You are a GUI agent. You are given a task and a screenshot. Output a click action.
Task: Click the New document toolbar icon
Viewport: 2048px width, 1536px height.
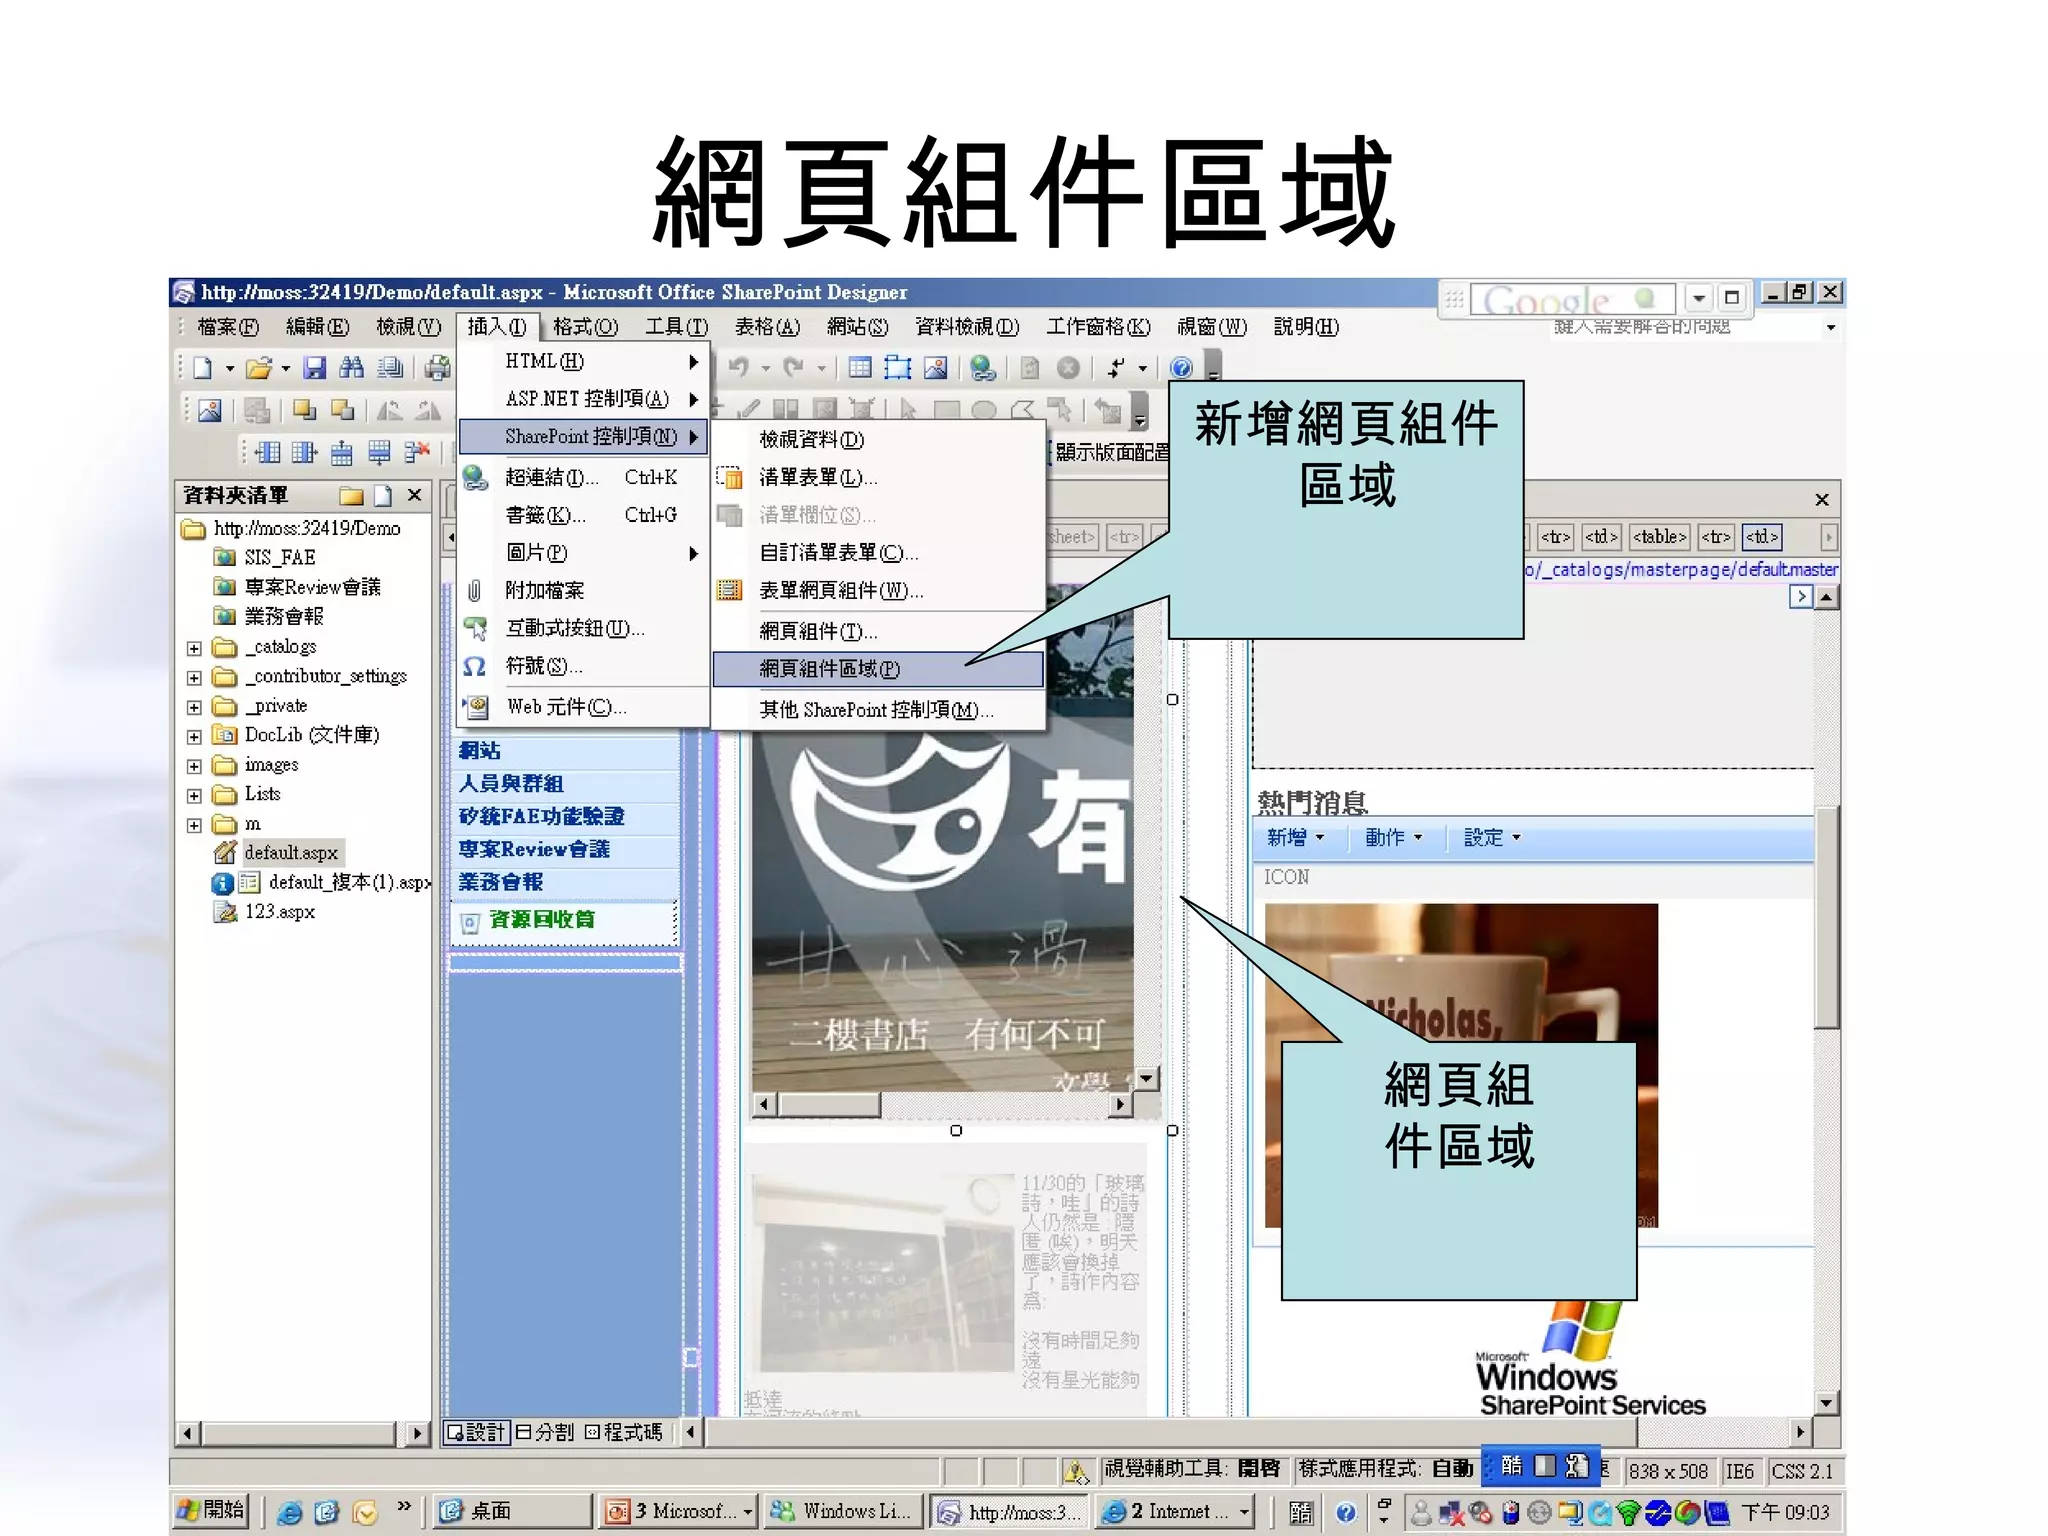pos(203,368)
